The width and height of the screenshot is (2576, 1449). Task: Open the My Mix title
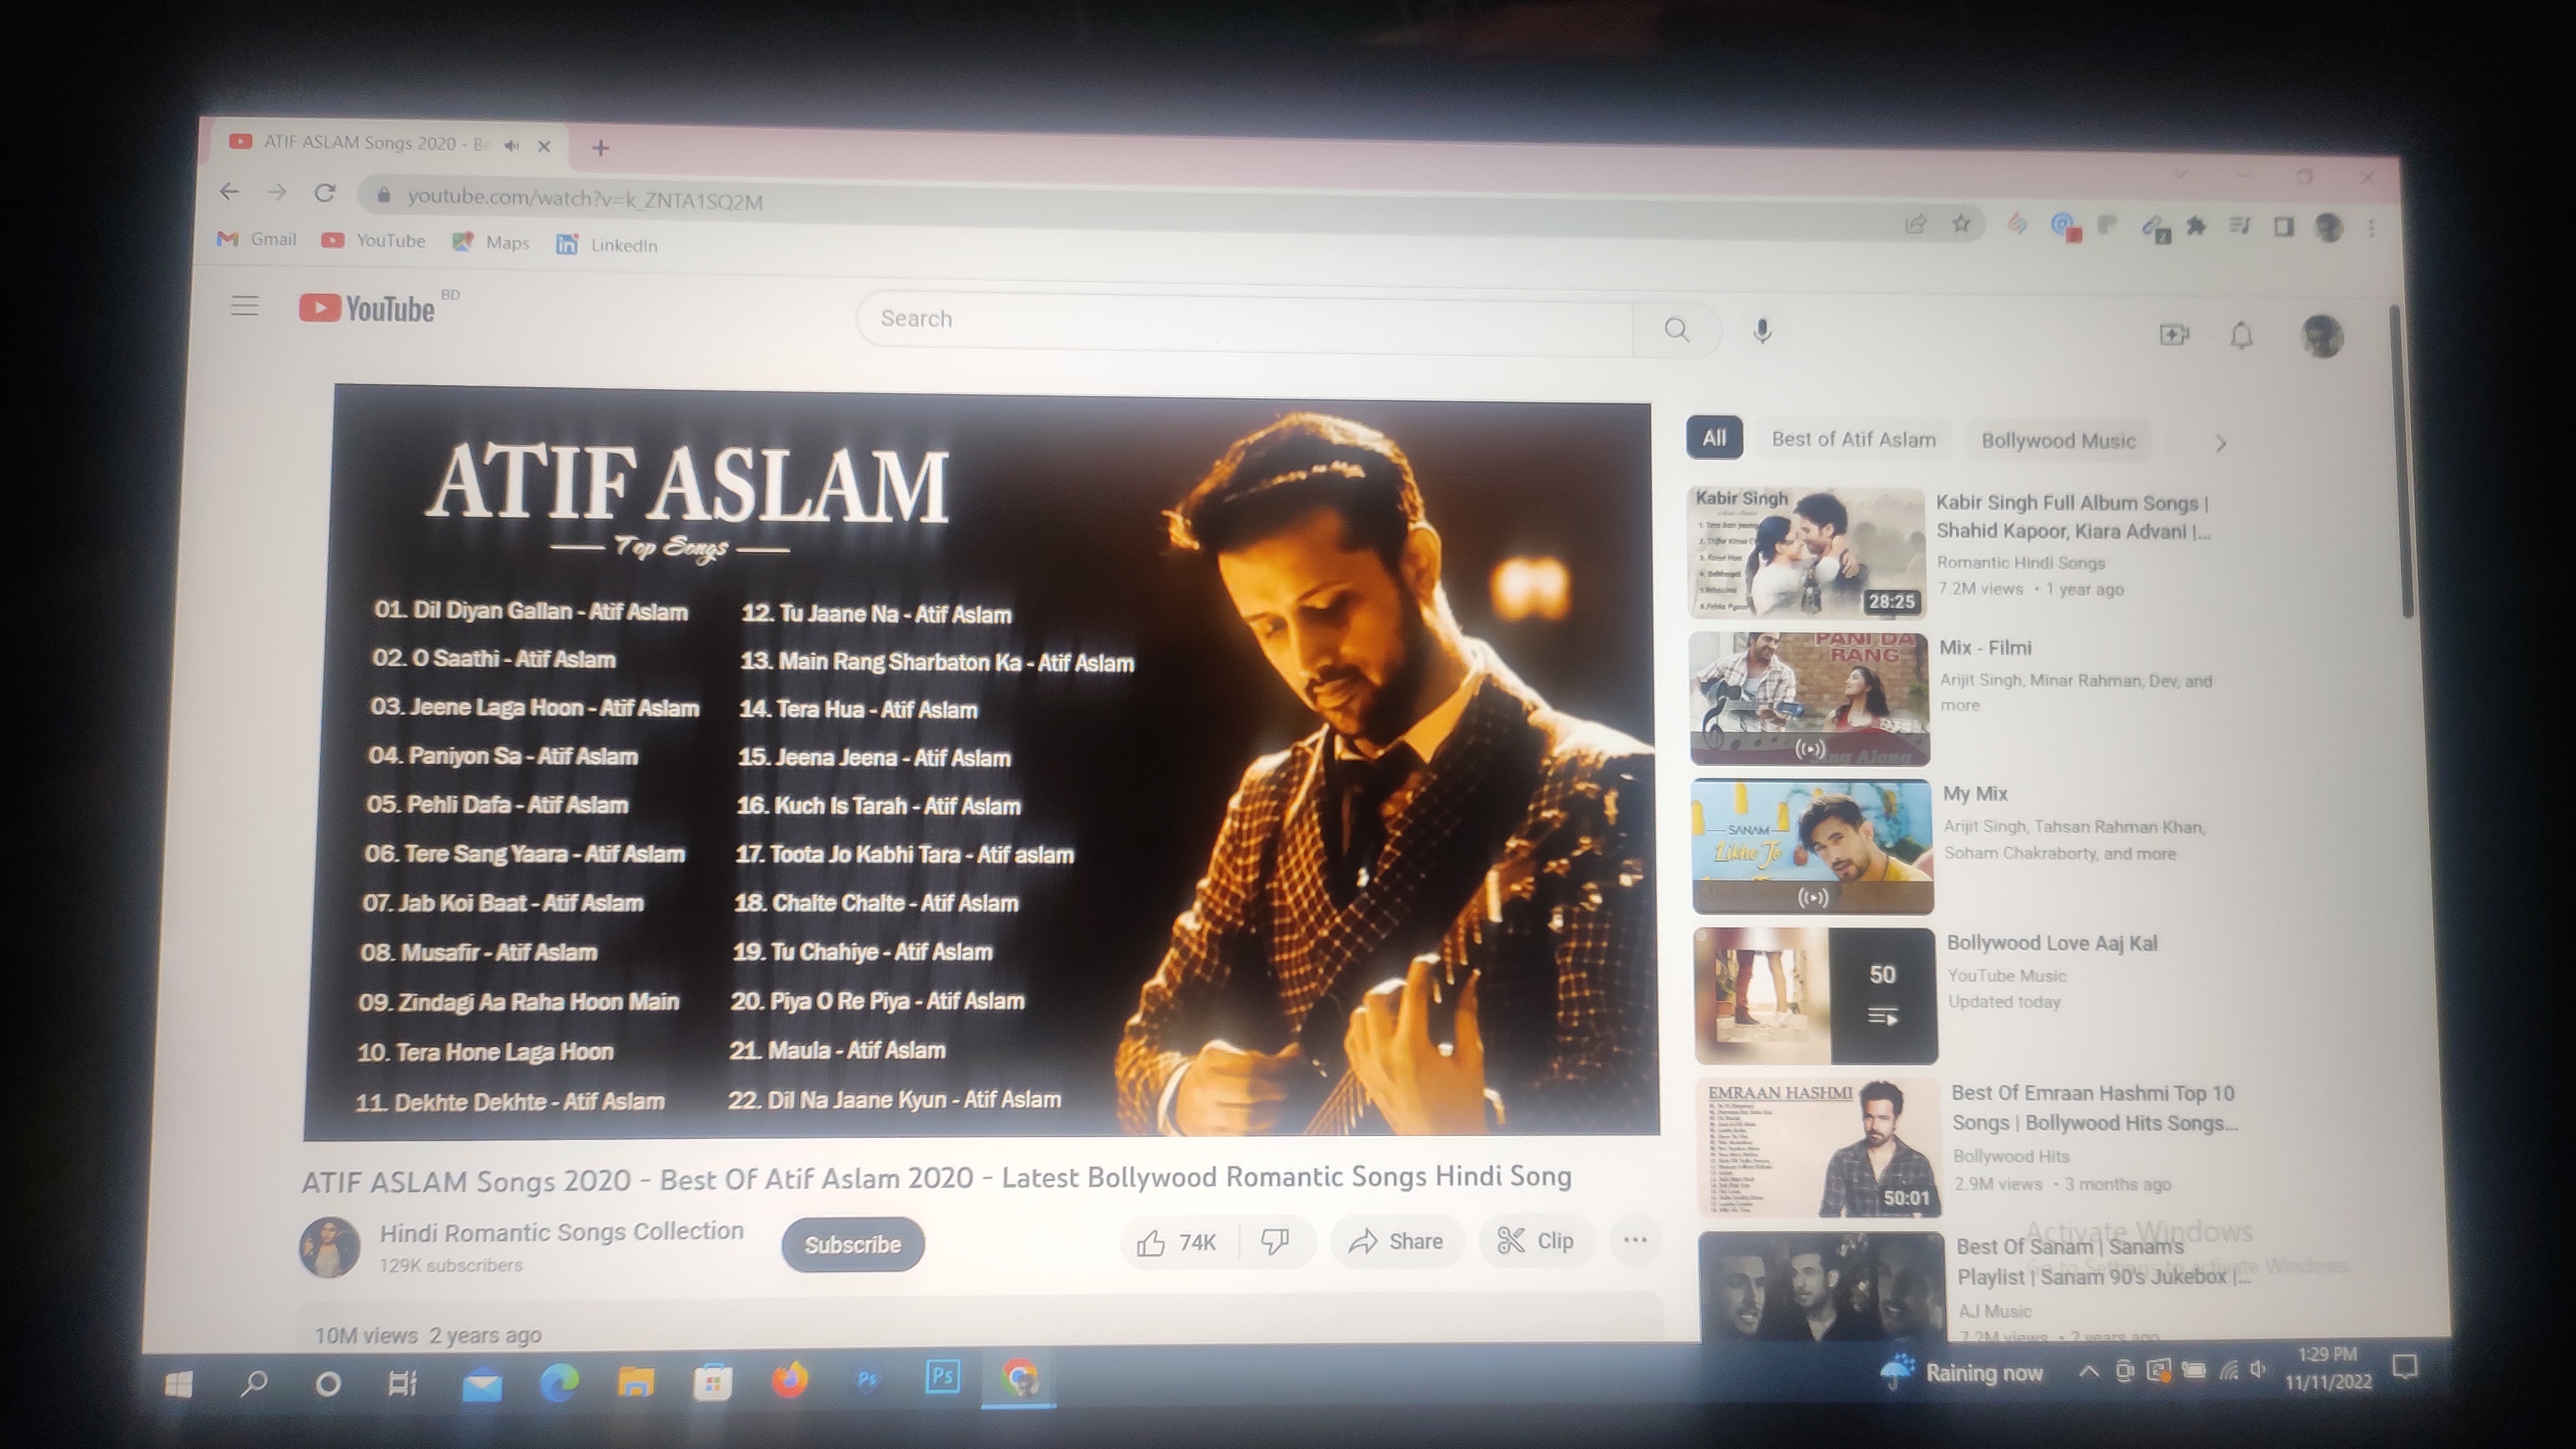tap(1975, 793)
